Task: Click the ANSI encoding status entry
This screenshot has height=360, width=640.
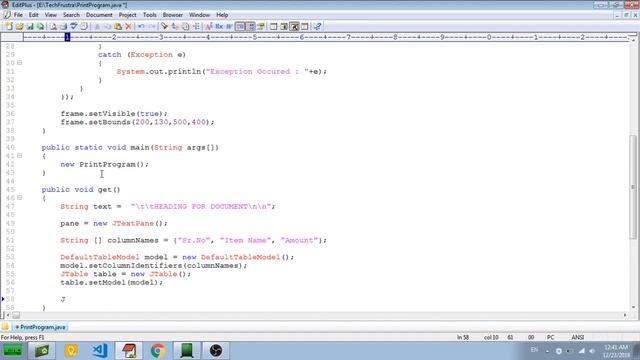Action: tap(578, 338)
